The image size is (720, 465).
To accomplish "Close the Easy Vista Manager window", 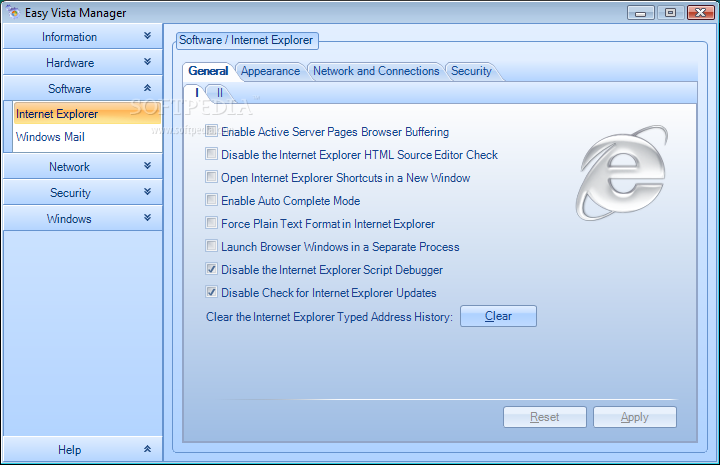I will [700, 13].
